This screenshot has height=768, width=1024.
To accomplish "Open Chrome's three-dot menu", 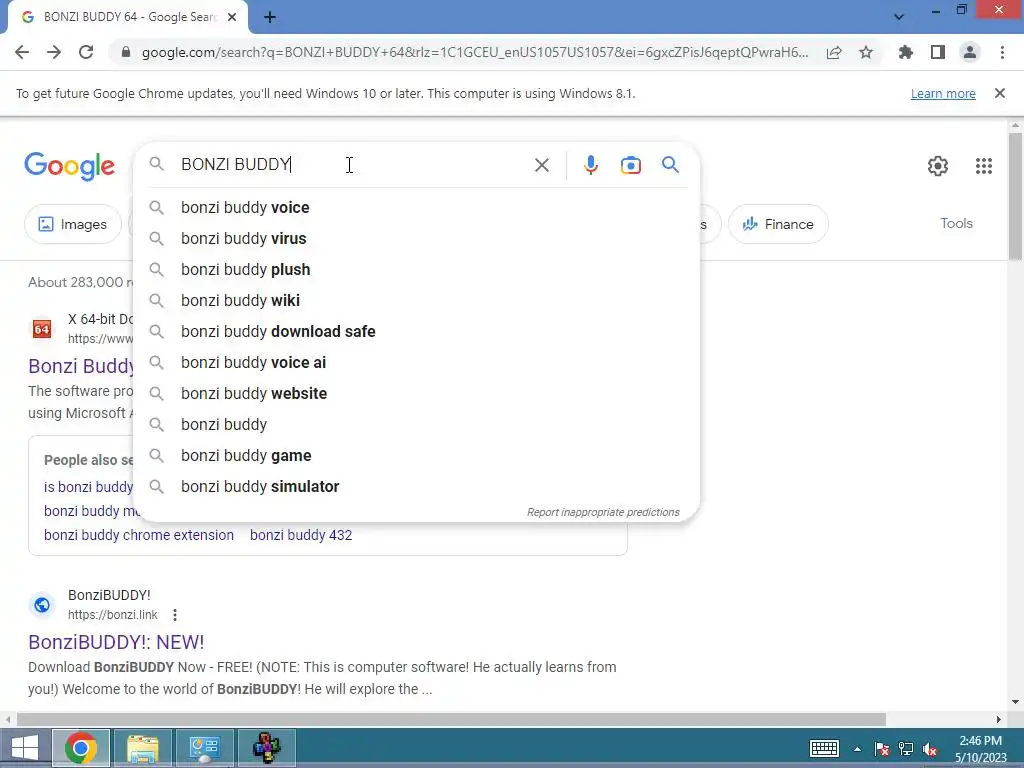I will click(1002, 52).
